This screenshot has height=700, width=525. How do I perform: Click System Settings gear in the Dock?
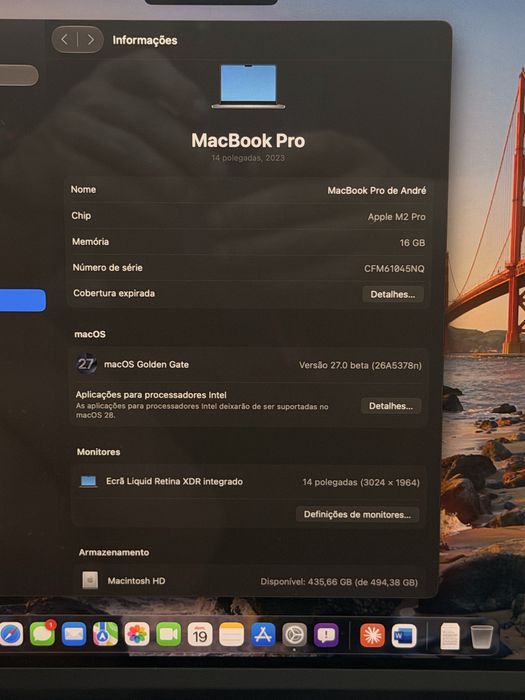(x=295, y=635)
